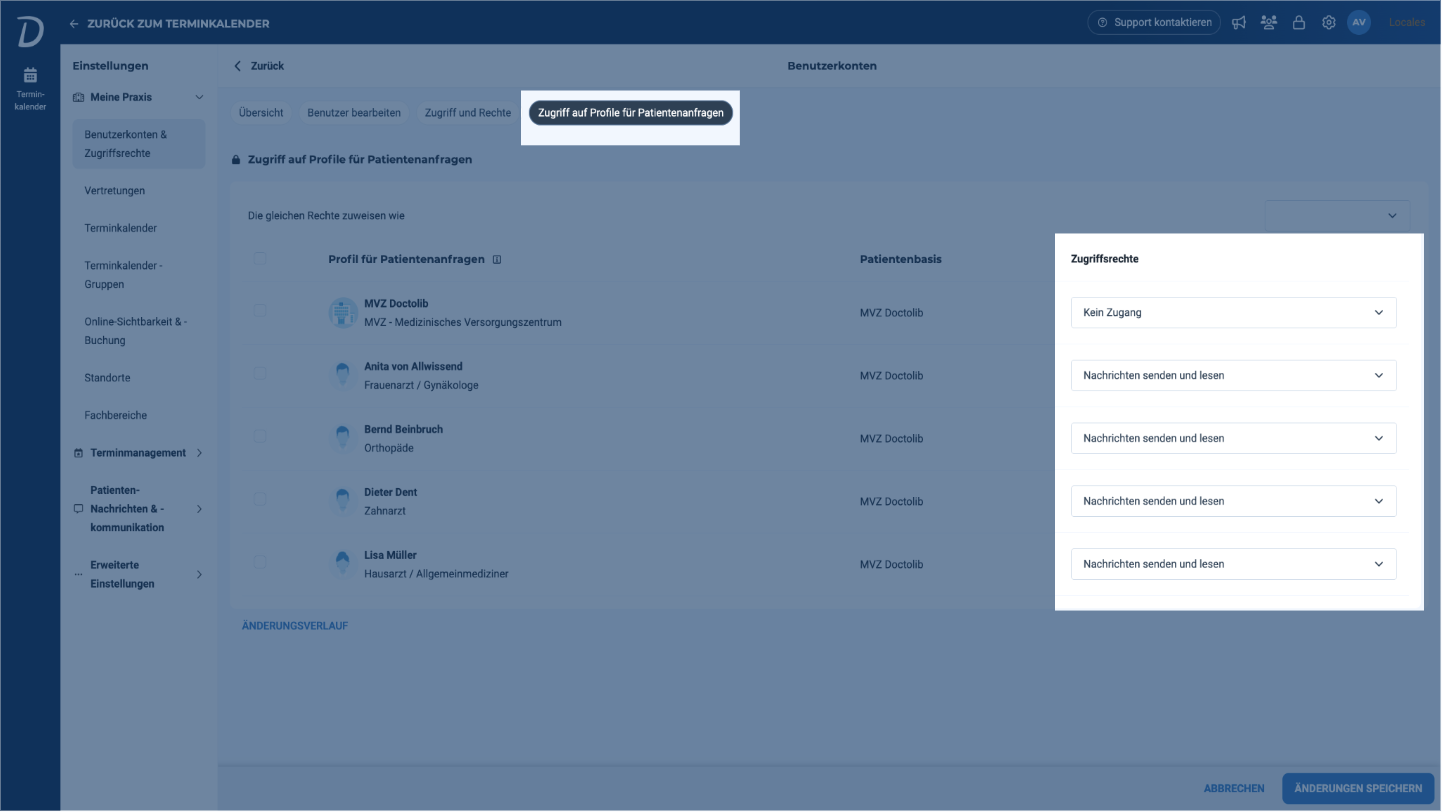The width and height of the screenshot is (1442, 812).
Task: Click the Abbrechen button
Action: click(x=1234, y=789)
